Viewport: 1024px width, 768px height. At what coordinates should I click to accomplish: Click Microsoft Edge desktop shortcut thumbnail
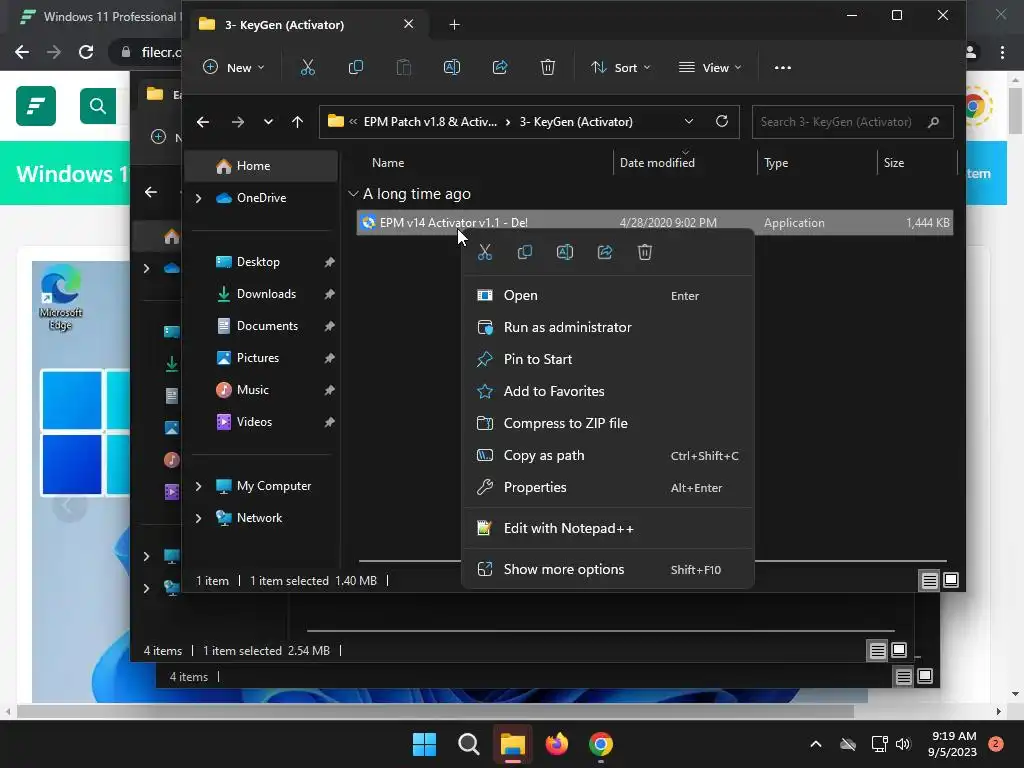coord(61,298)
